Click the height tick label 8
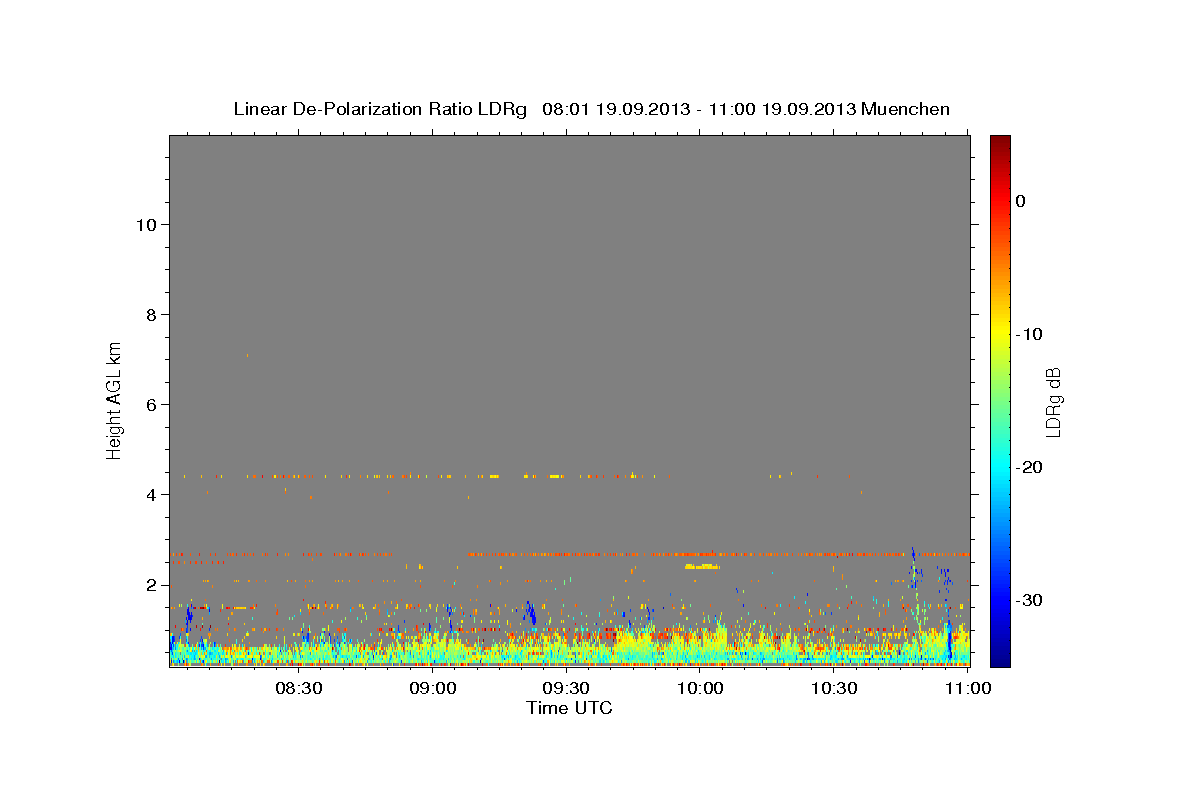1200x800 pixels. click(150, 314)
